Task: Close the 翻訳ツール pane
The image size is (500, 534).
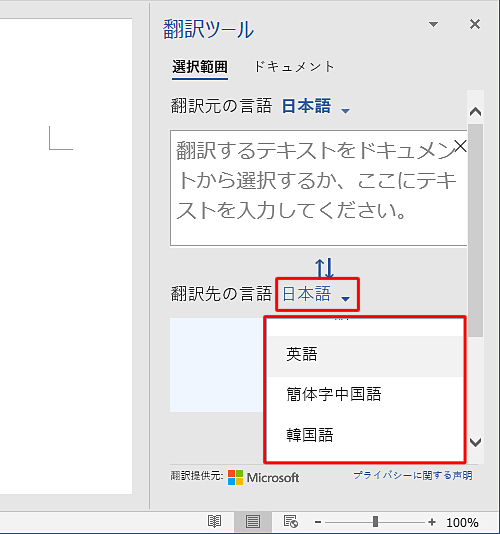Action: tap(475, 24)
